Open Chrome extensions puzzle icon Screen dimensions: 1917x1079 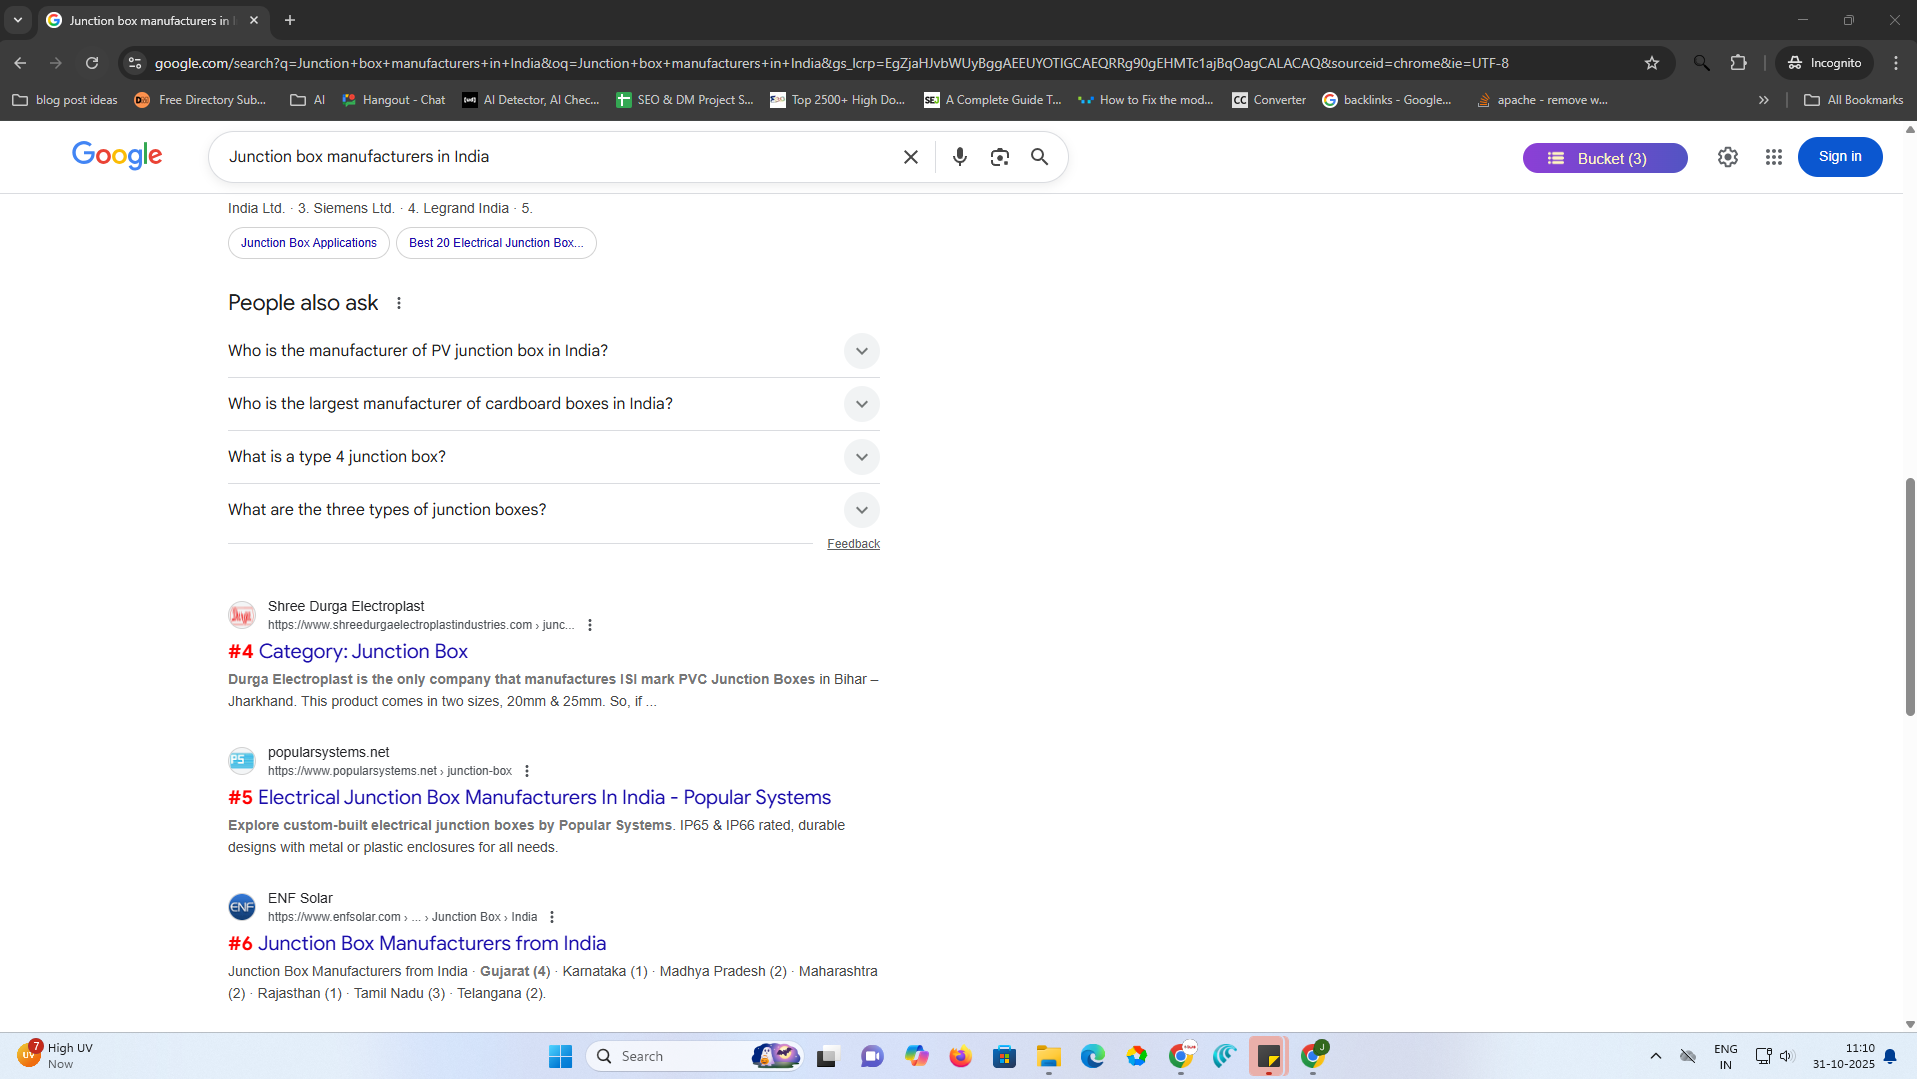[x=1738, y=63]
